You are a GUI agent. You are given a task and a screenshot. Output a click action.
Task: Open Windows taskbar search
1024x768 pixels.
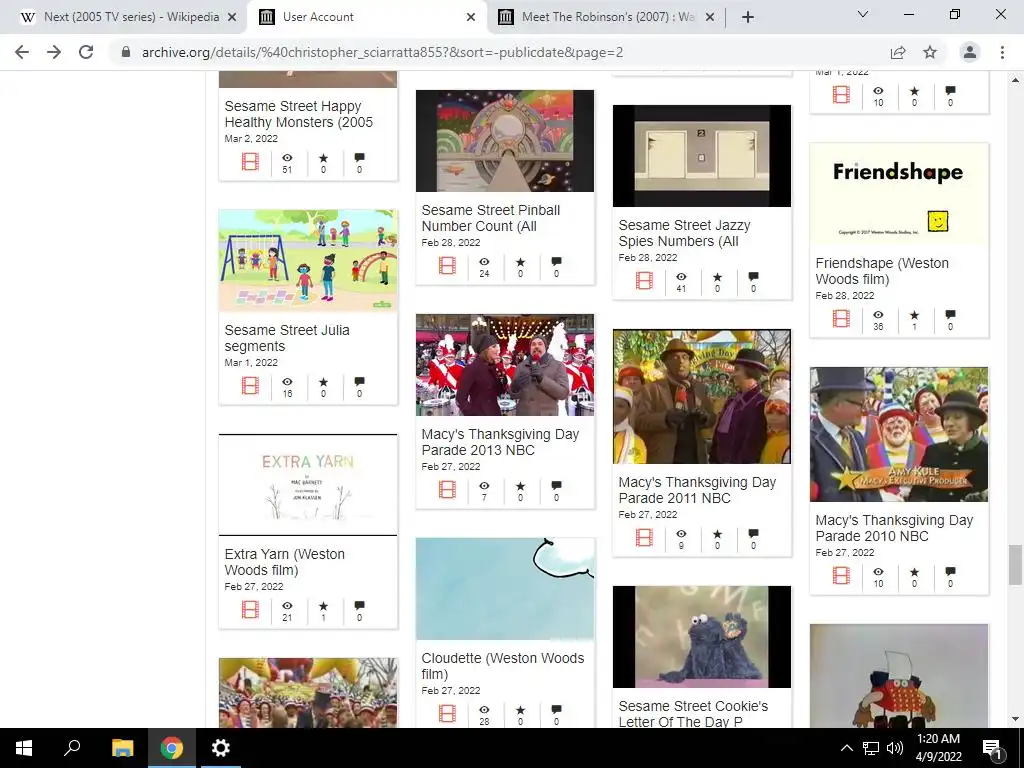tap(72, 748)
